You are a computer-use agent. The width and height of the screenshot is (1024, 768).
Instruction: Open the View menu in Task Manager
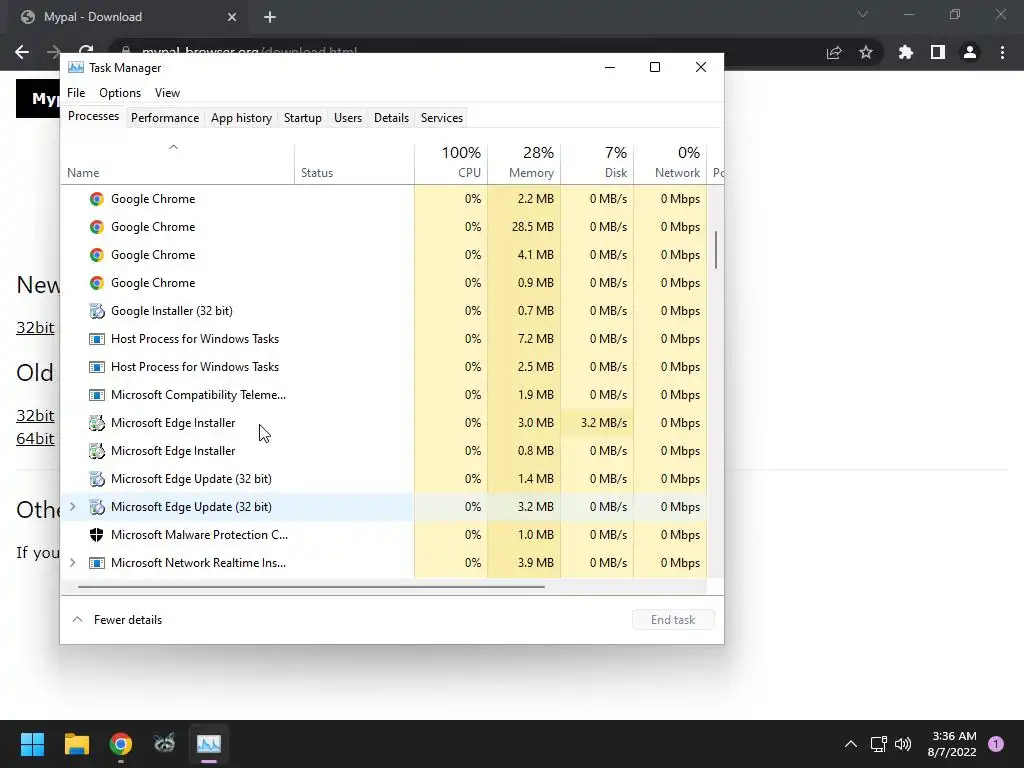tap(167, 93)
